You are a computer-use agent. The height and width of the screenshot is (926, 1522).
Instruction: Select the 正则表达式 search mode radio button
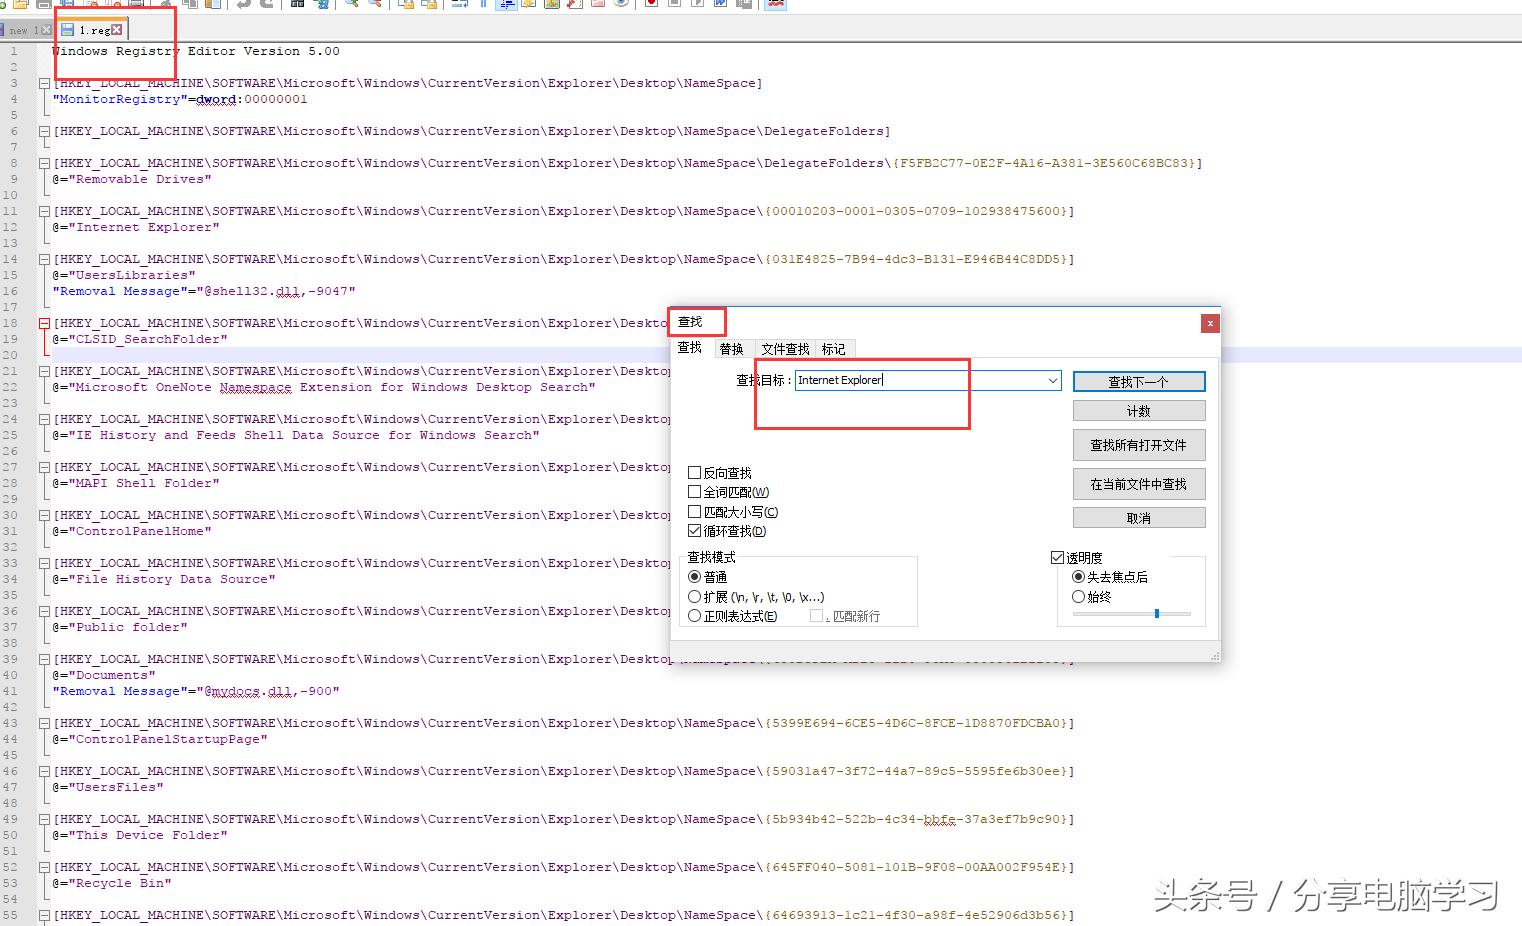(x=695, y=616)
